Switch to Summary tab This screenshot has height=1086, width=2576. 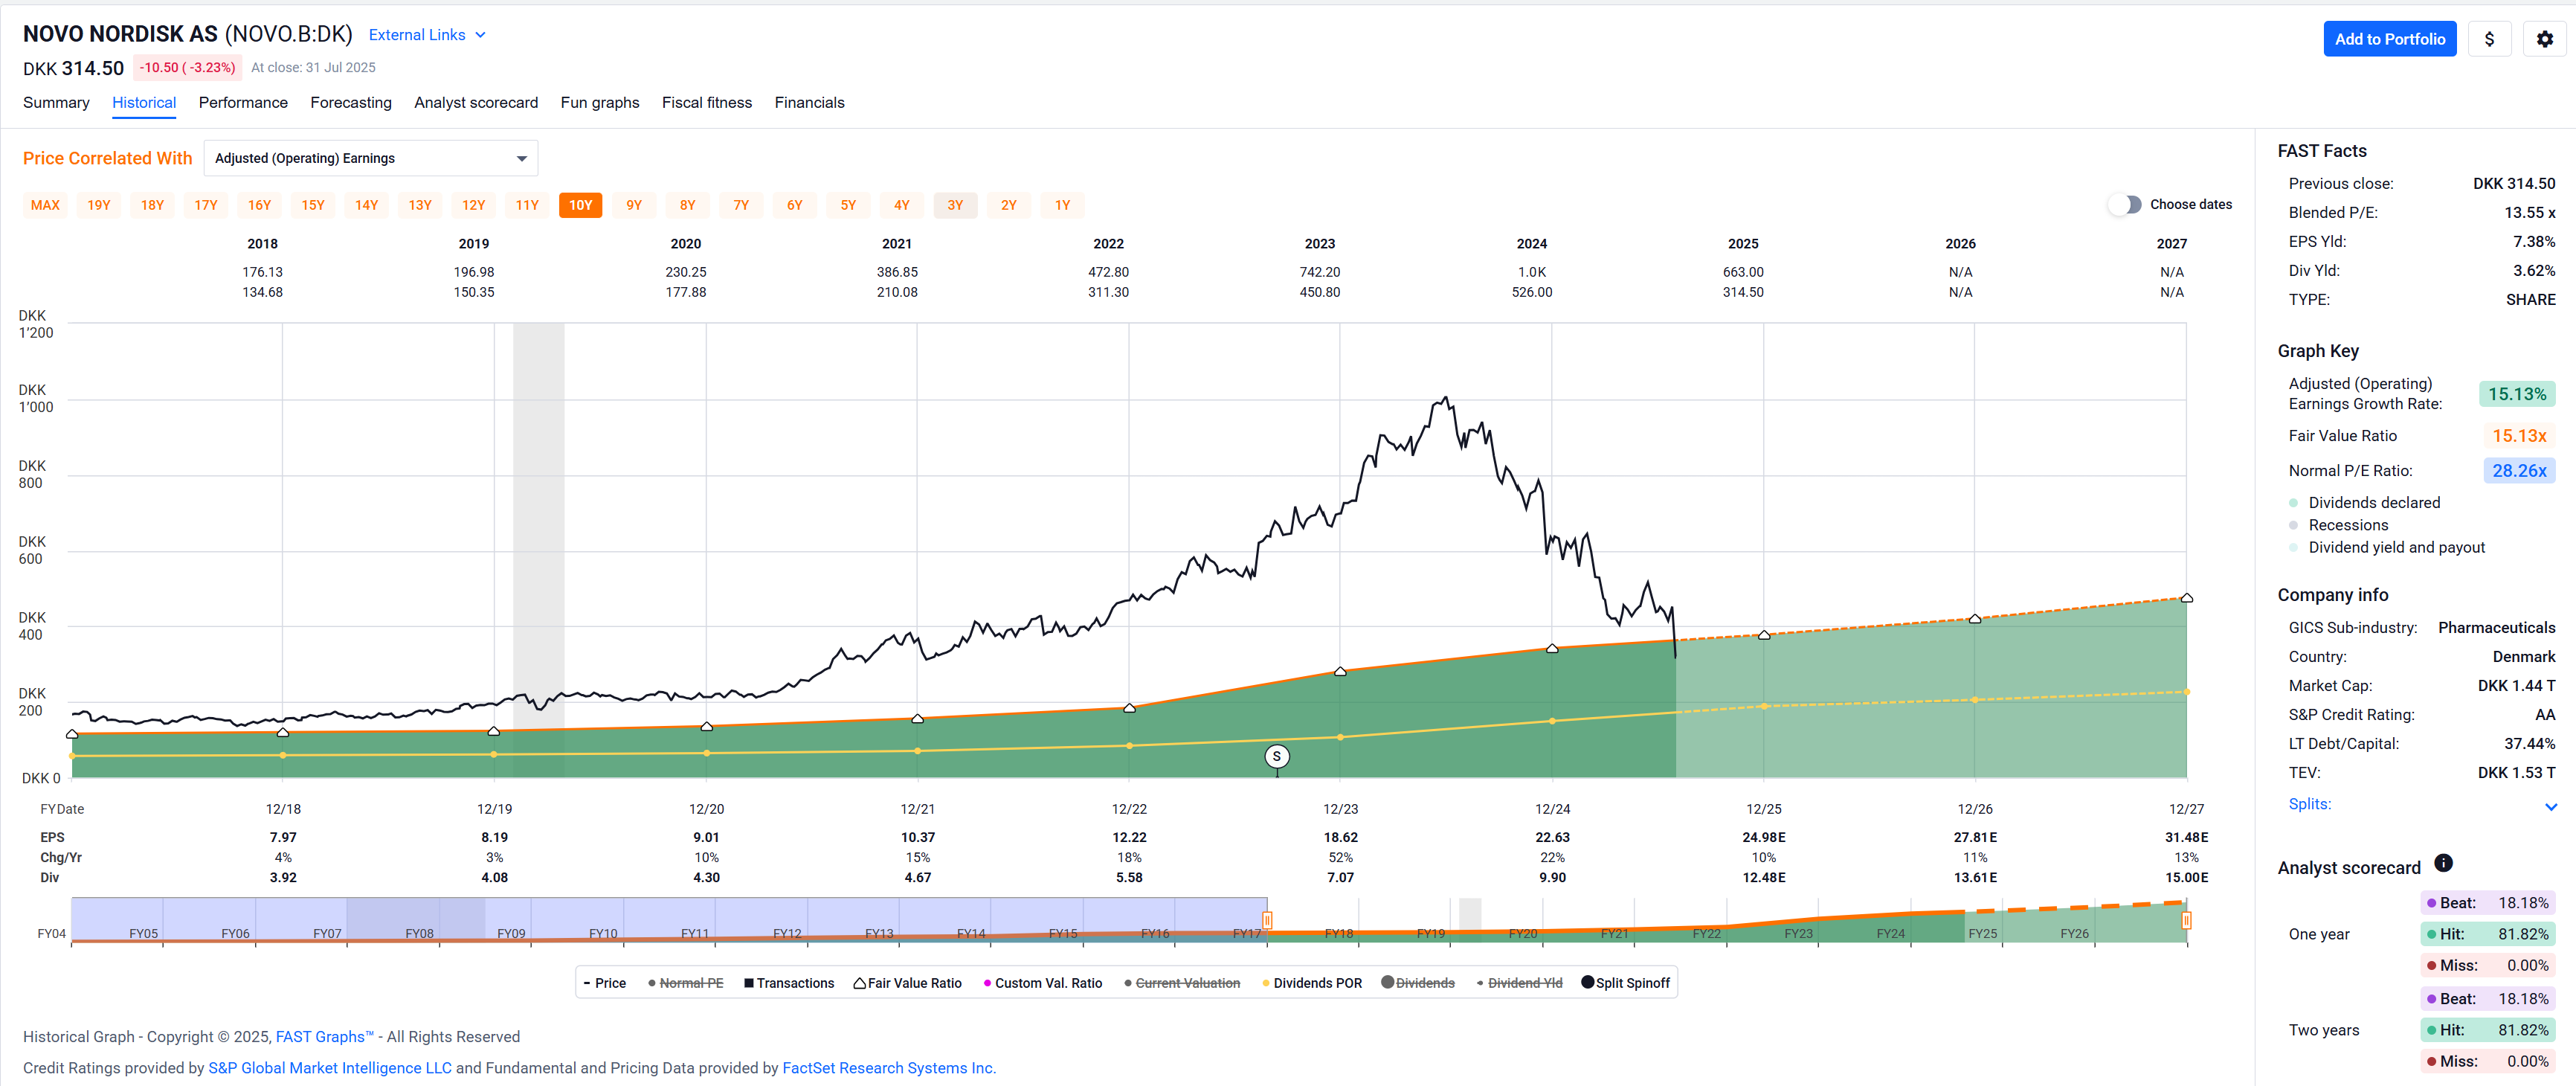click(x=56, y=102)
